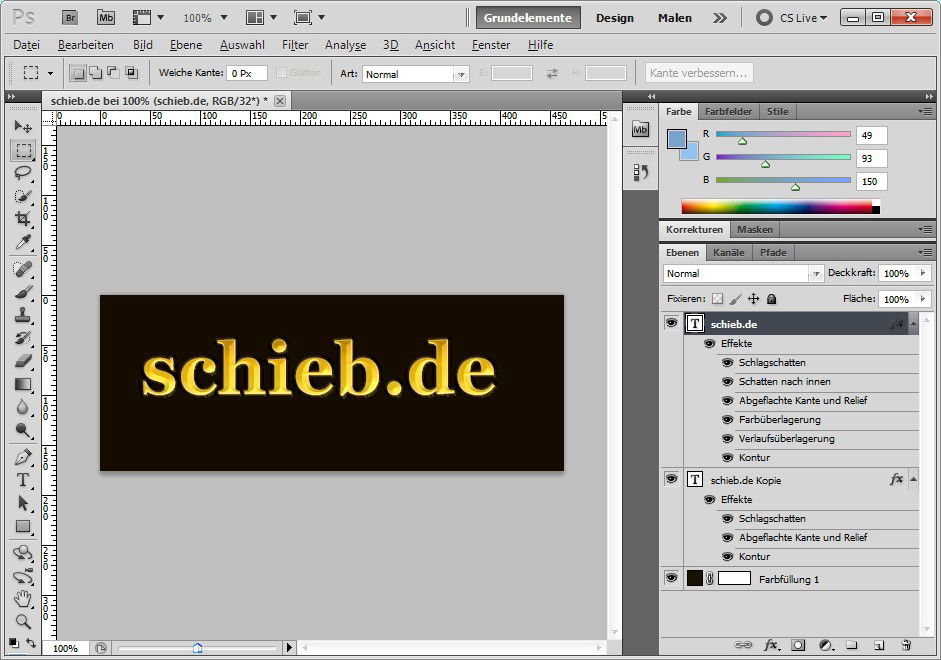Viewport: 941px width, 660px height.
Task: Select the Brush tool
Action: pos(23,292)
